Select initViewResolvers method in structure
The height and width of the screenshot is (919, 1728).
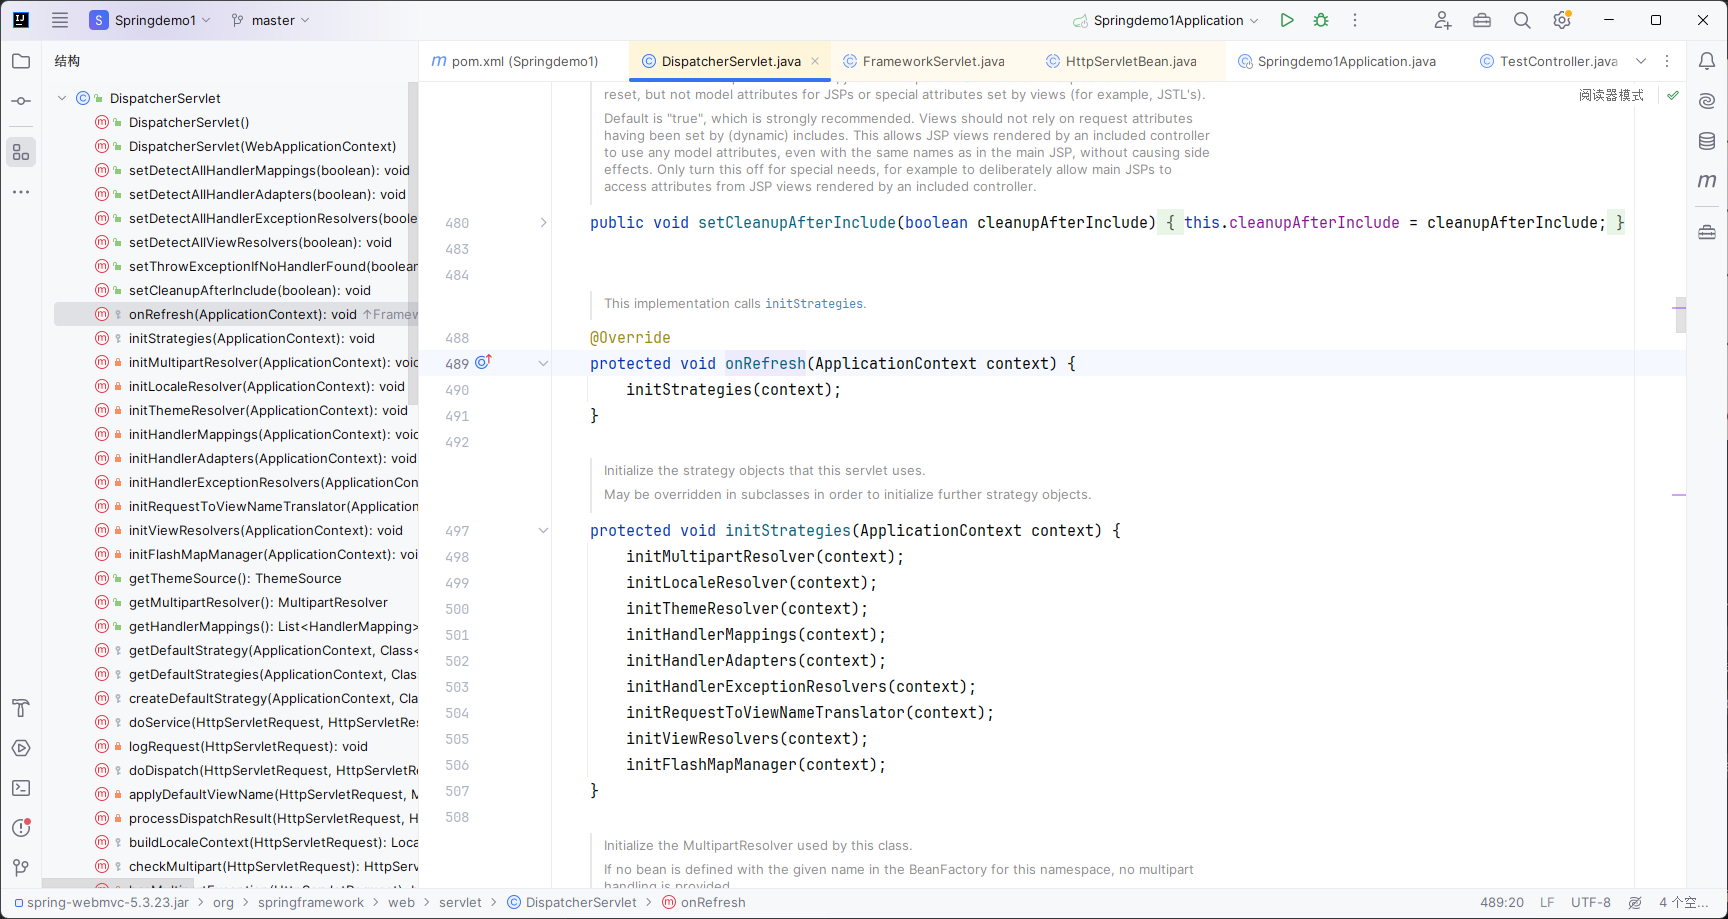point(236,531)
